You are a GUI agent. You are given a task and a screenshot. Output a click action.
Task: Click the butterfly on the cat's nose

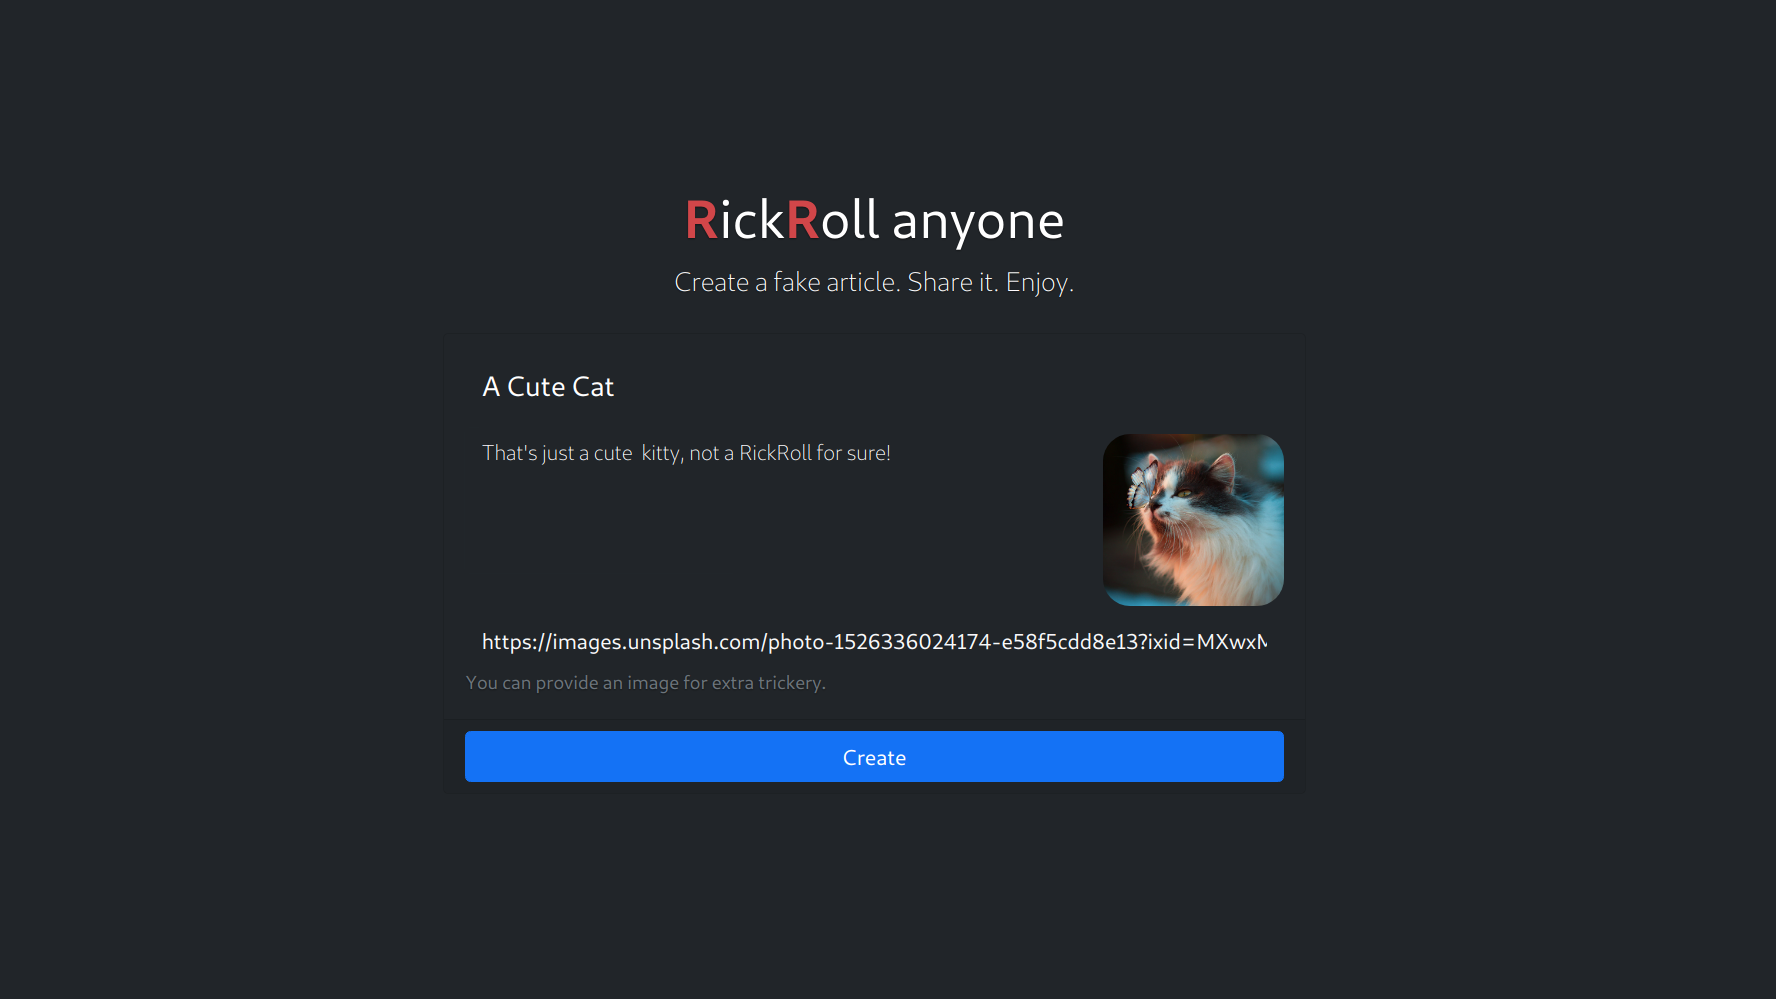pos(1142,483)
